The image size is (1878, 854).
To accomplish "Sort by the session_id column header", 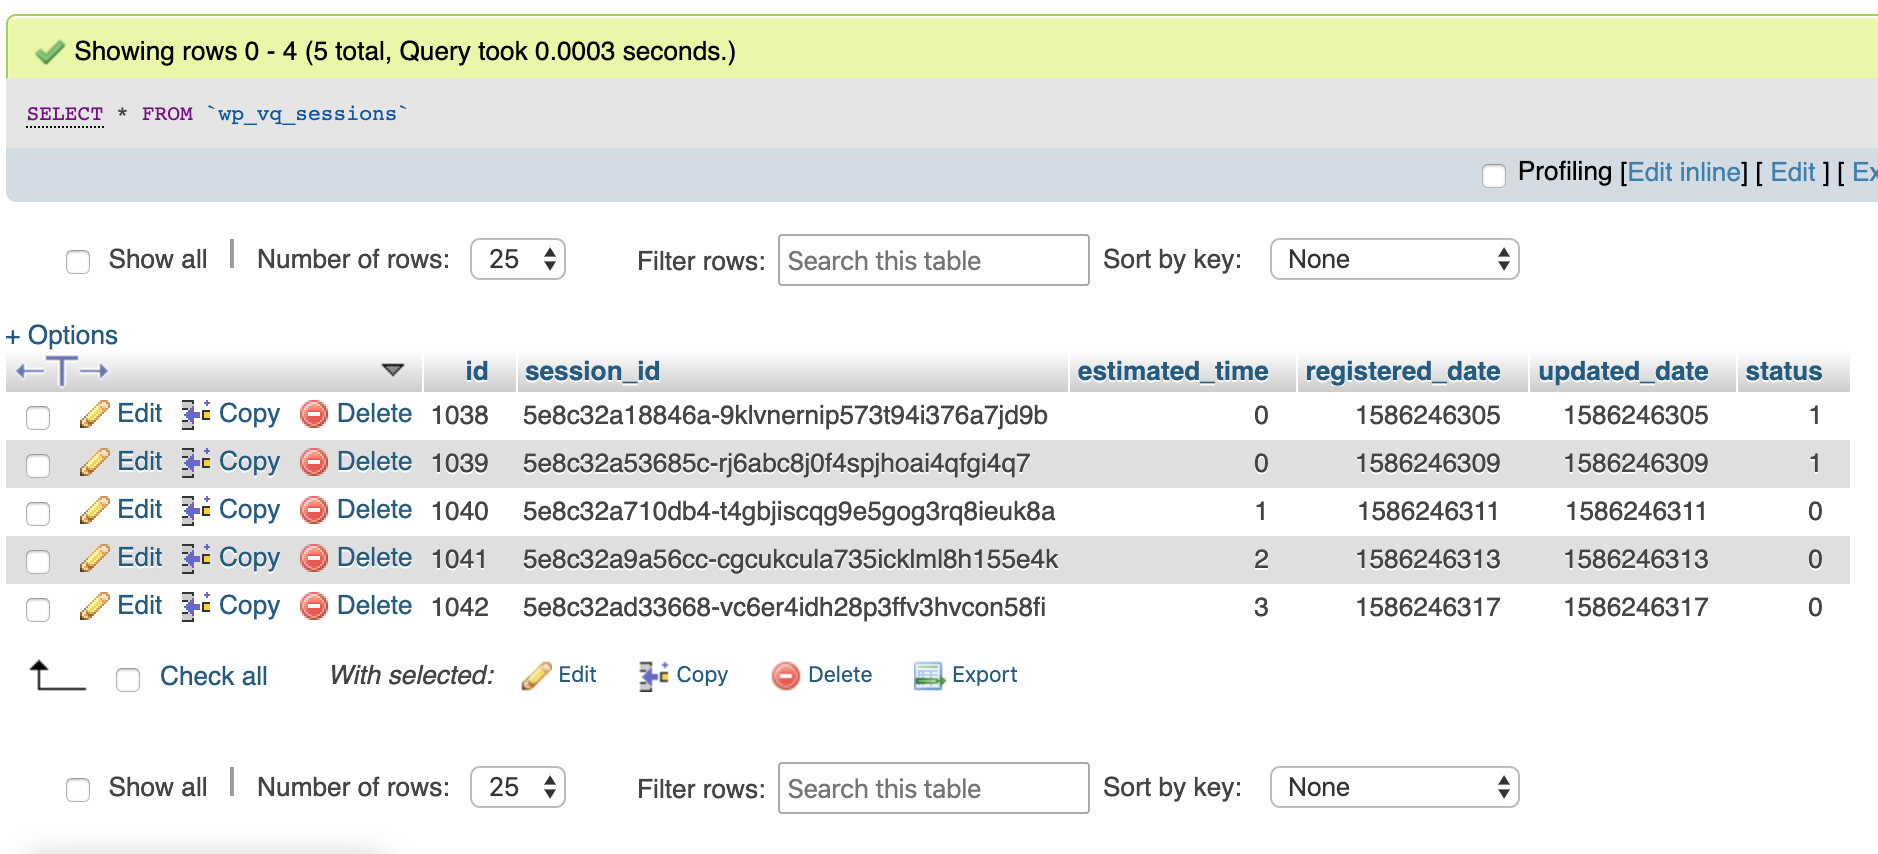I will 593,371.
